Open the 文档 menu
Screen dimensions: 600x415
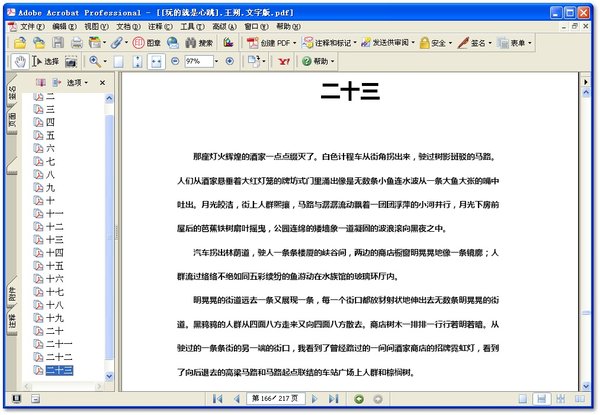coord(128,26)
